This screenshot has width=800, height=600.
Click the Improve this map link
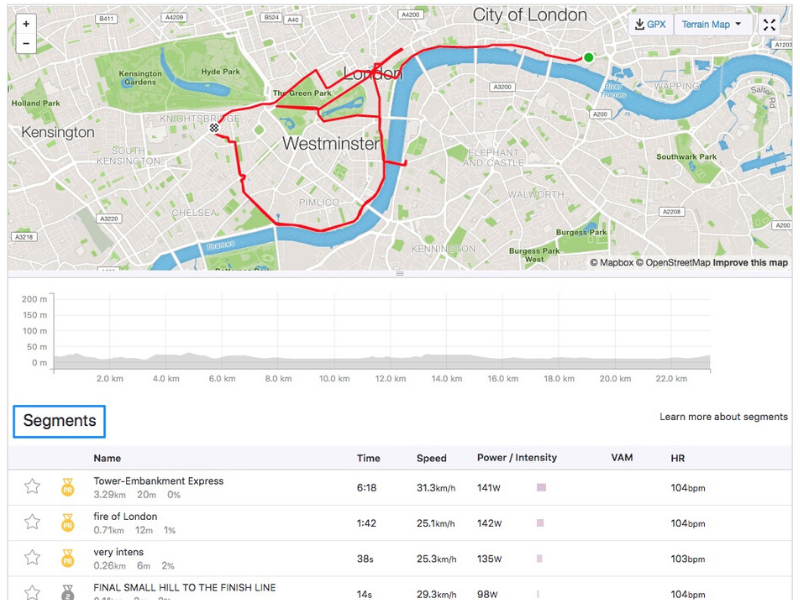(750, 263)
